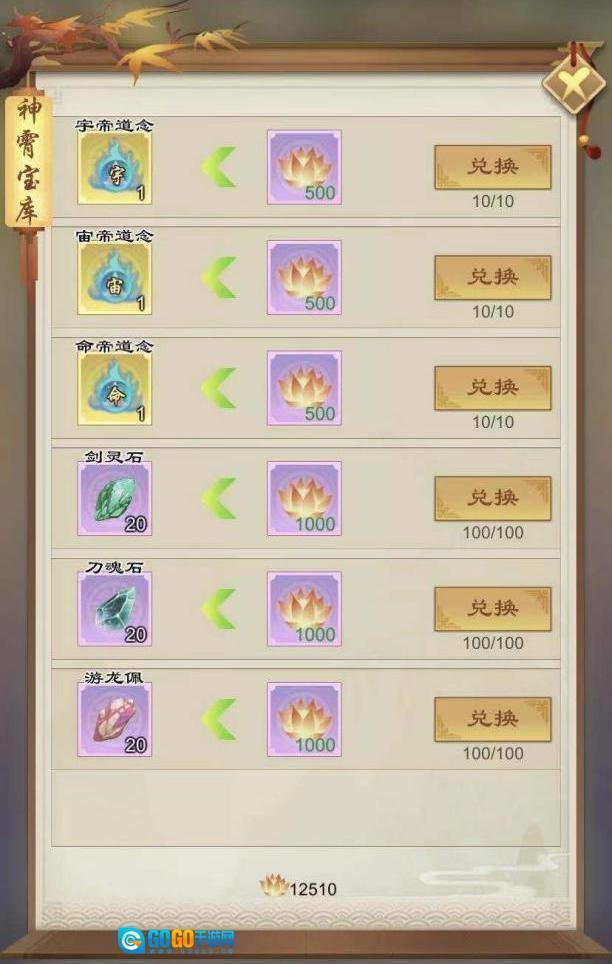
Task: Tap the 1000 lotus cost icon for 剑灵石
Action: tap(304, 499)
